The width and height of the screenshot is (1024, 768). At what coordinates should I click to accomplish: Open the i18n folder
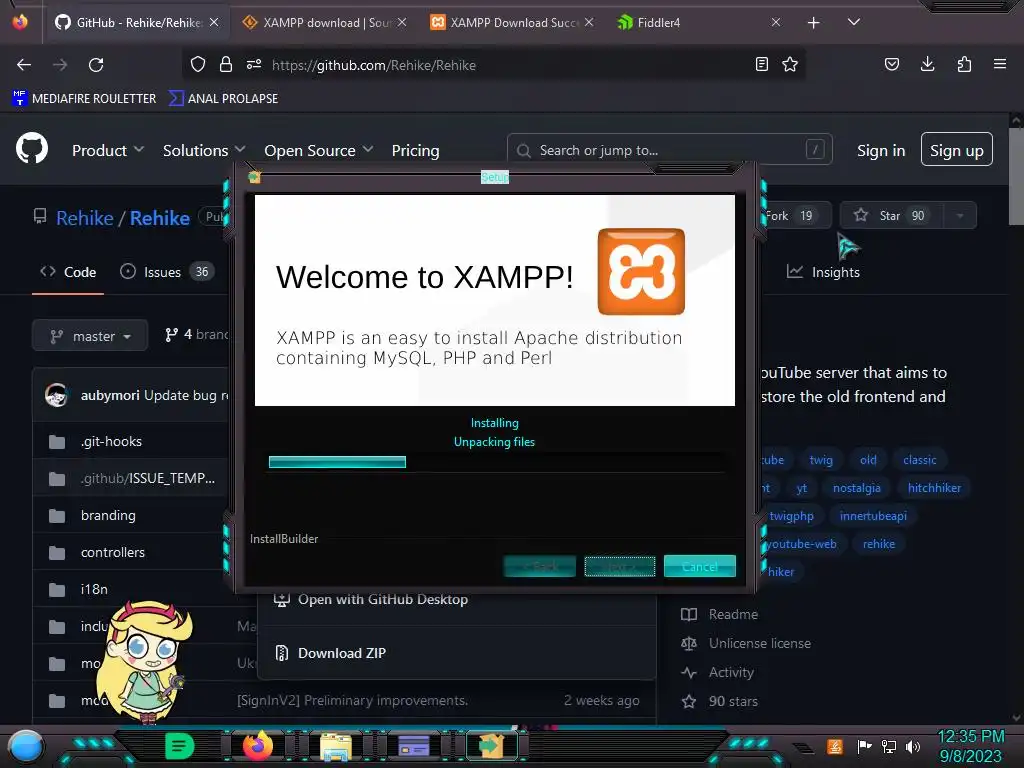pos(94,589)
